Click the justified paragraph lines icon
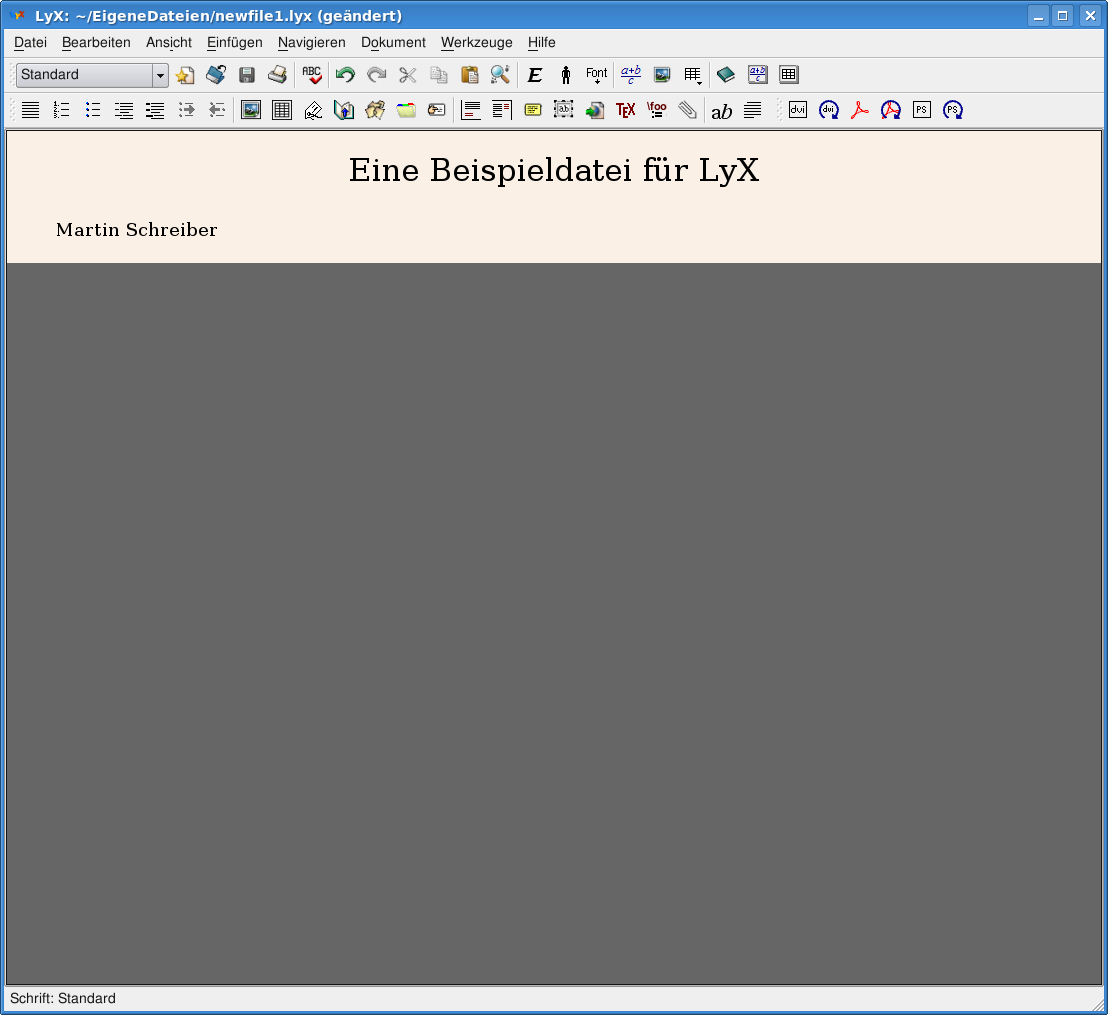This screenshot has height=1015, width=1108. point(30,110)
